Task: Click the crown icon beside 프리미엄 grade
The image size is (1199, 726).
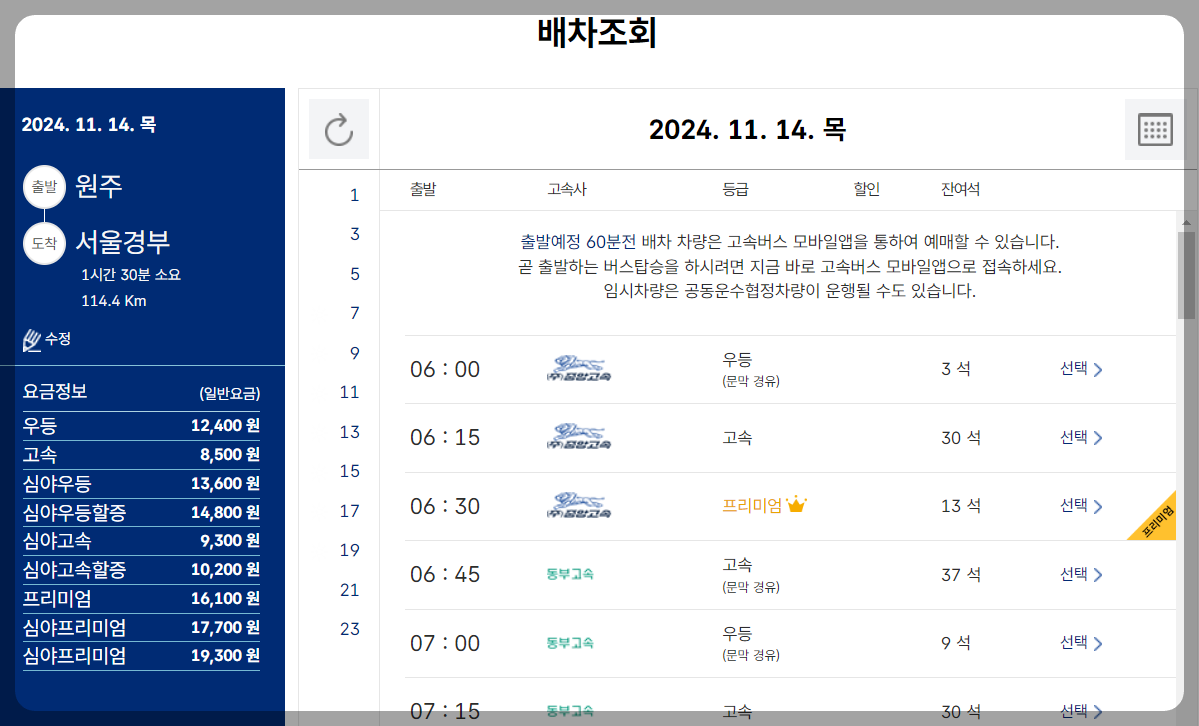Action: (795, 505)
